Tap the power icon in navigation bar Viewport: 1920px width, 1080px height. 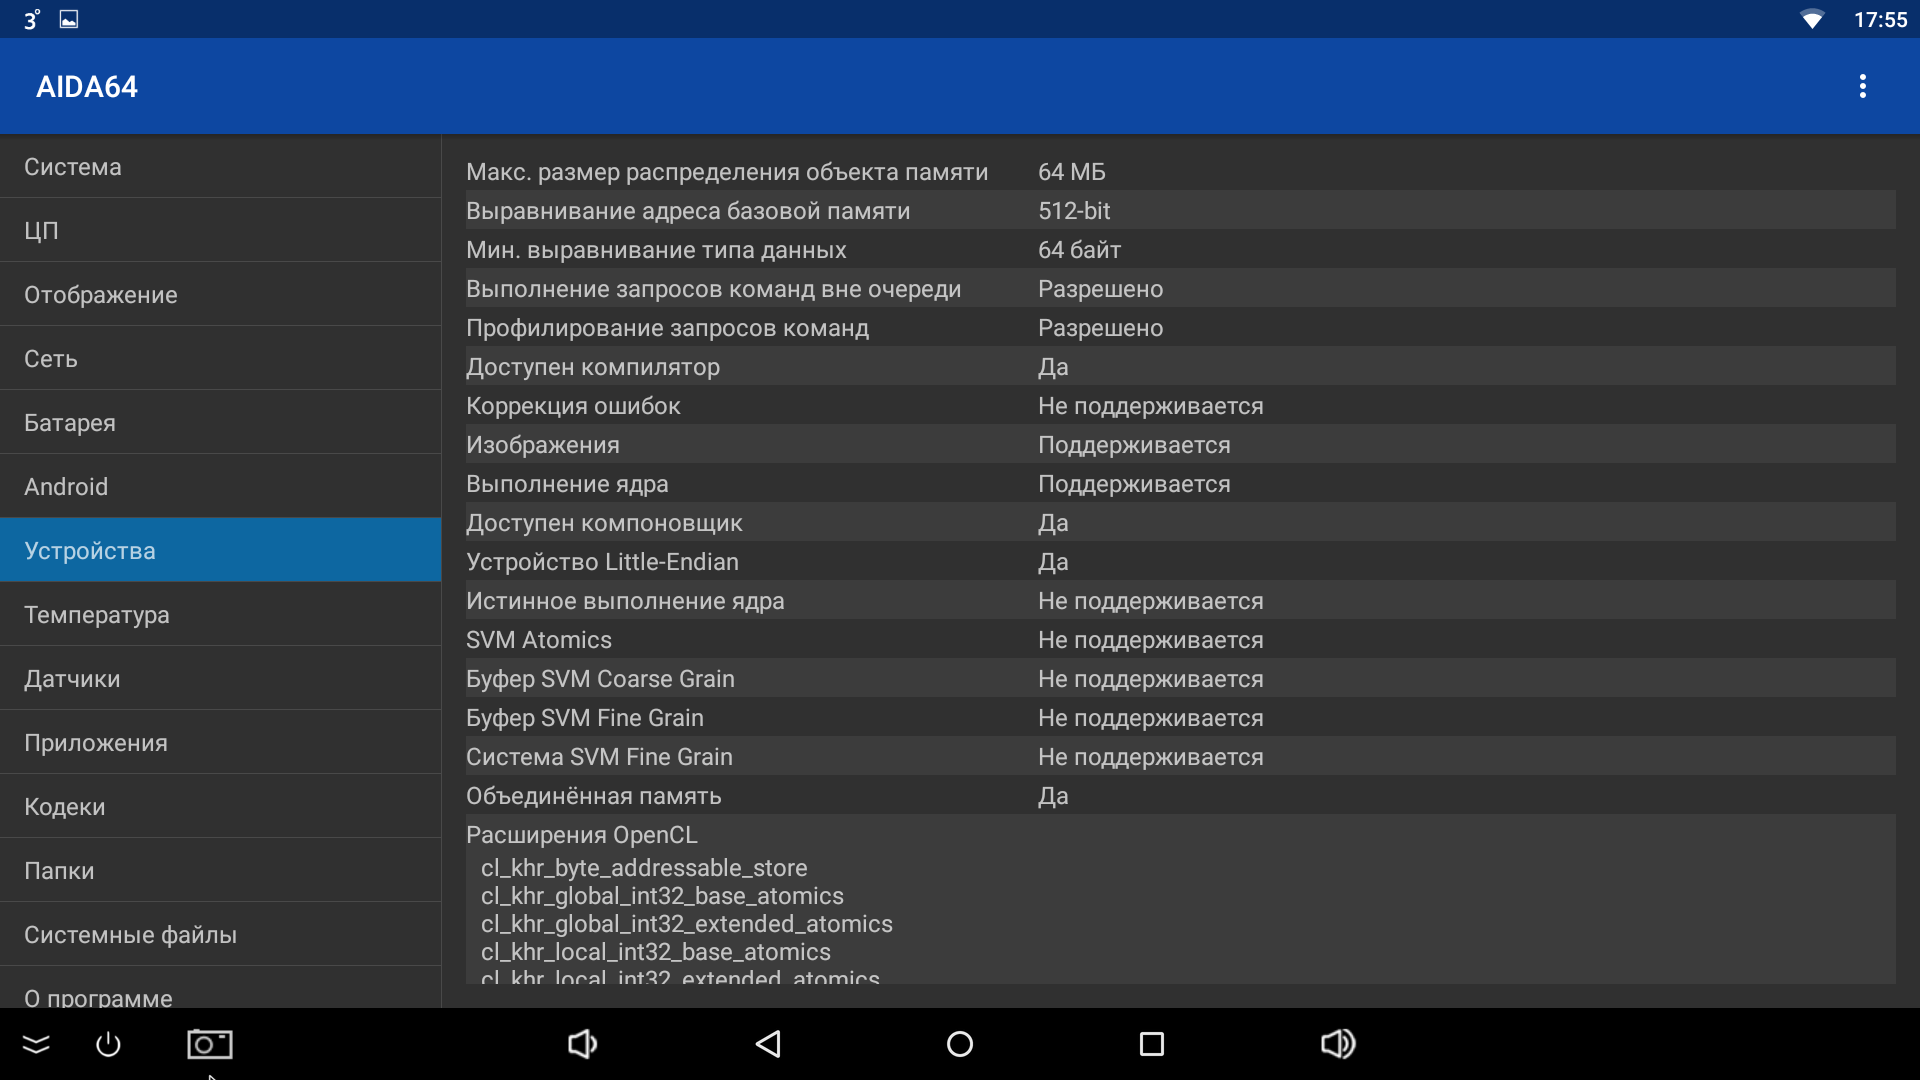pyautogui.click(x=108, y=1044)
